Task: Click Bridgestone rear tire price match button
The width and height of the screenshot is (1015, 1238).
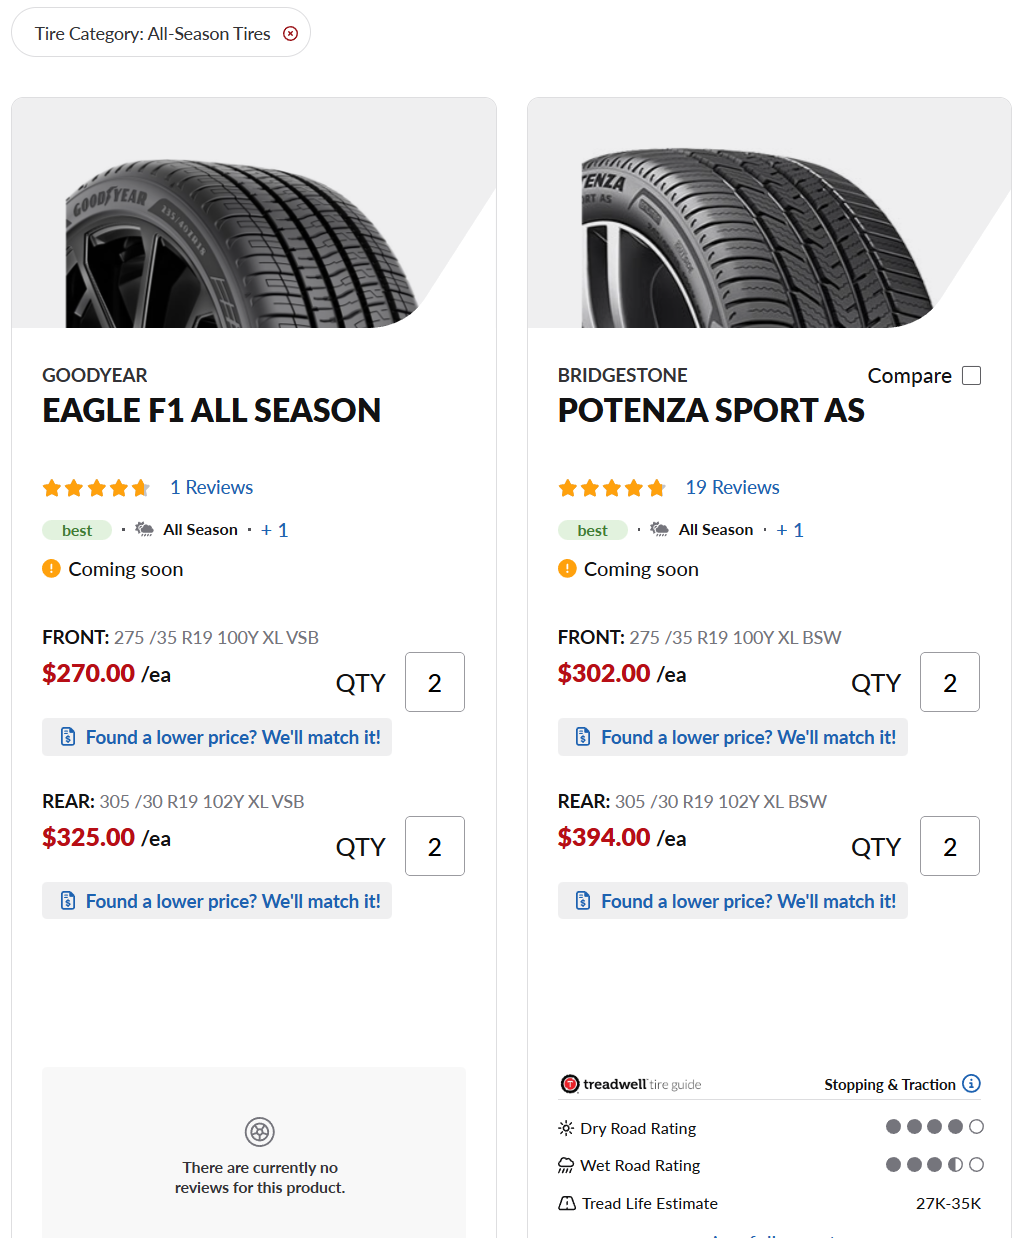Action: point(733,901)
